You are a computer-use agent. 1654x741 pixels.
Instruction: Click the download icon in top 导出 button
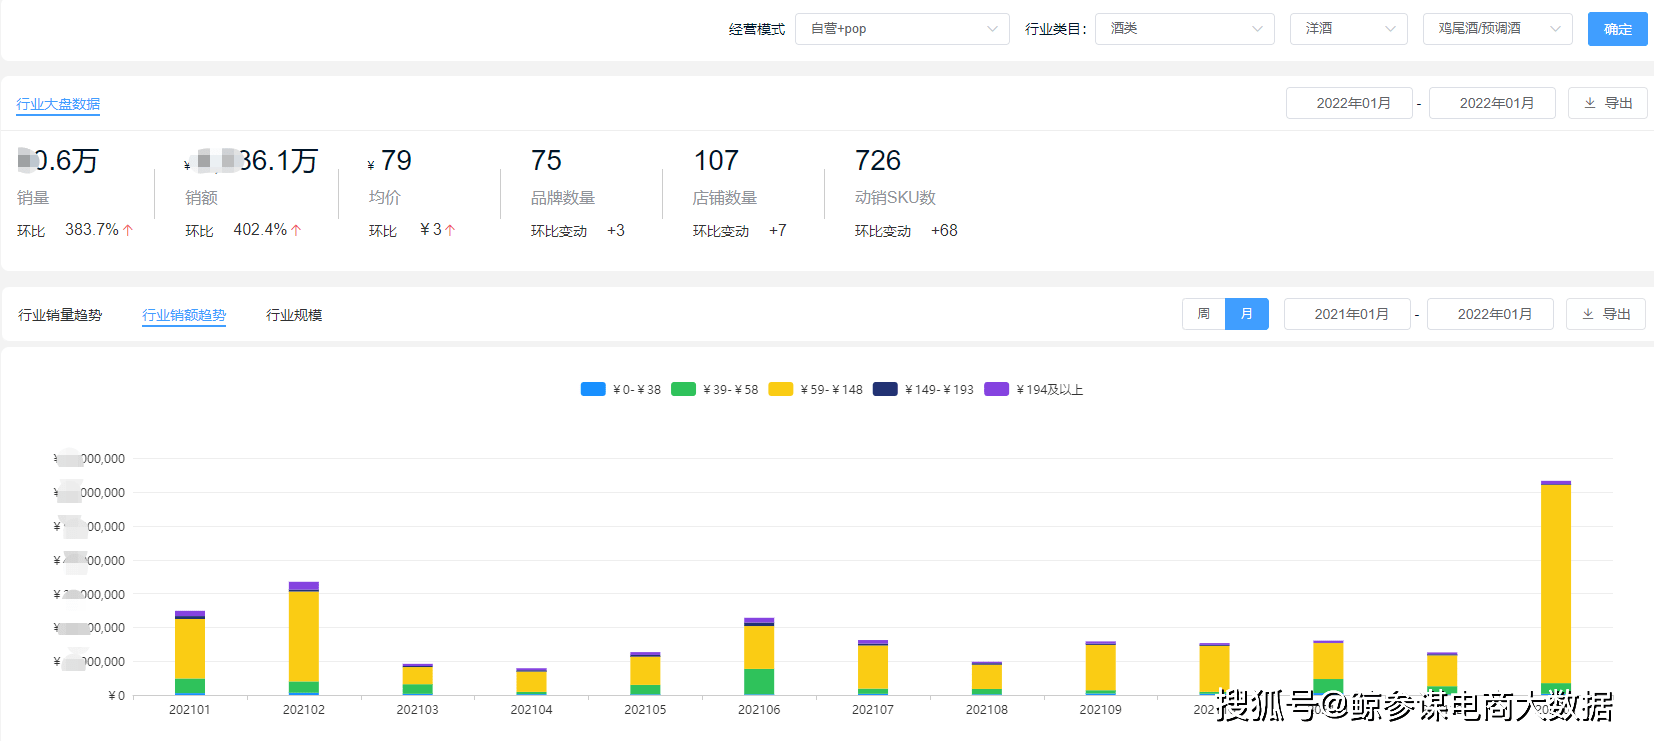coord(1590,103)
